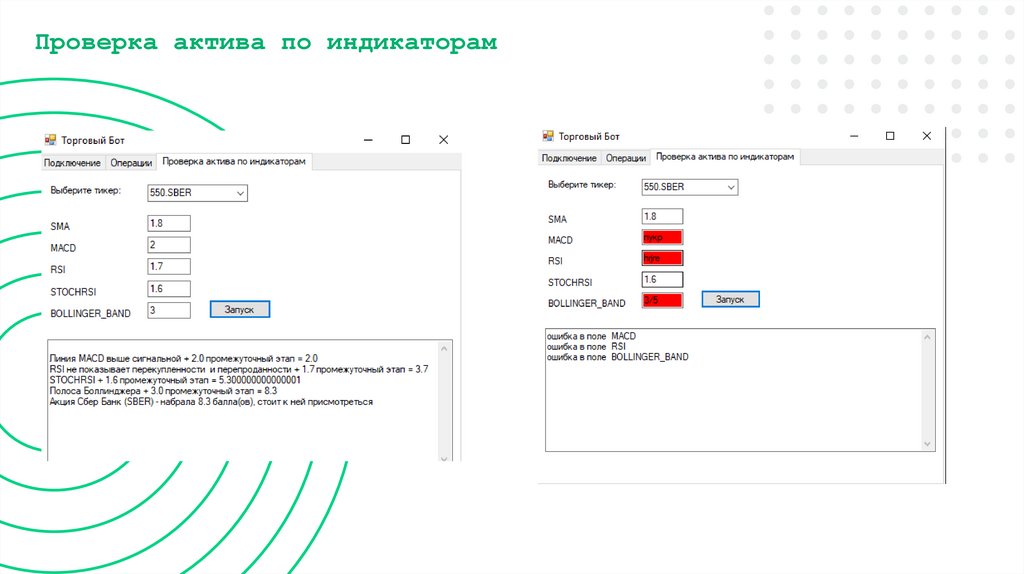Minimize the right Торговый Бот window

854,136
